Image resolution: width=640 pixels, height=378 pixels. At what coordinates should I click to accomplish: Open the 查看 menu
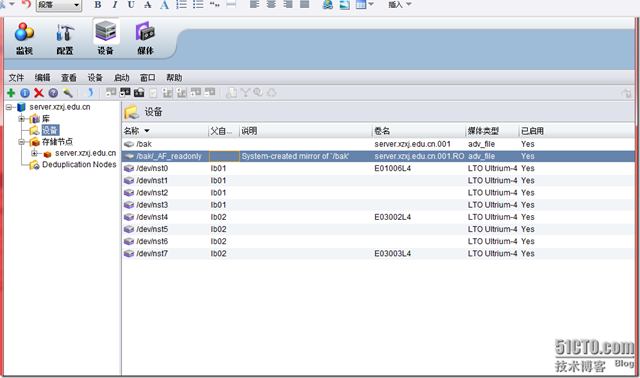69,78
